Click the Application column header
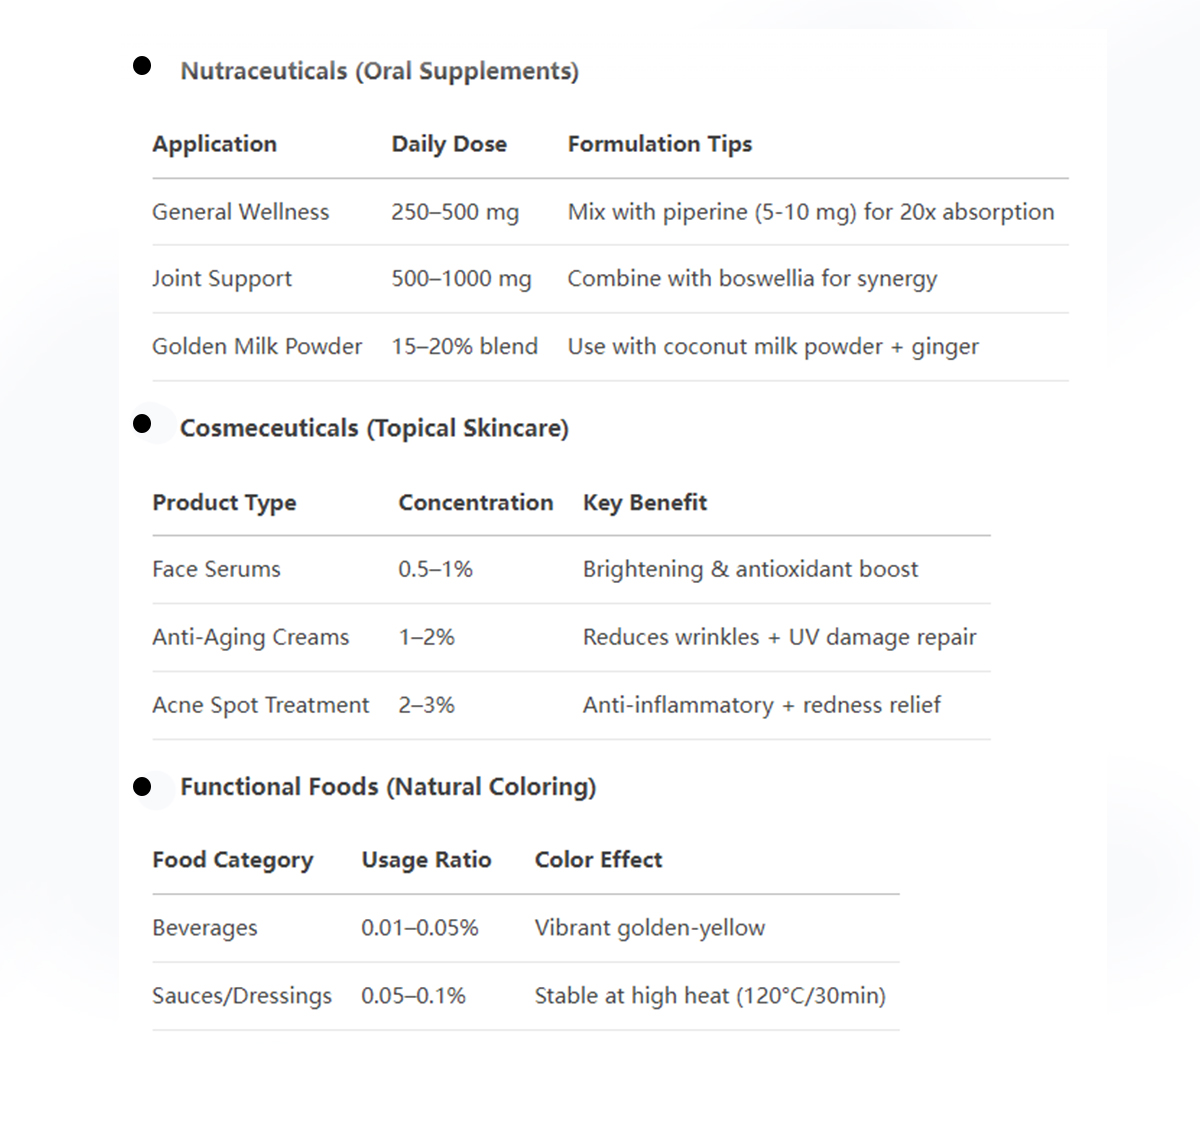 tap(214, 144)
